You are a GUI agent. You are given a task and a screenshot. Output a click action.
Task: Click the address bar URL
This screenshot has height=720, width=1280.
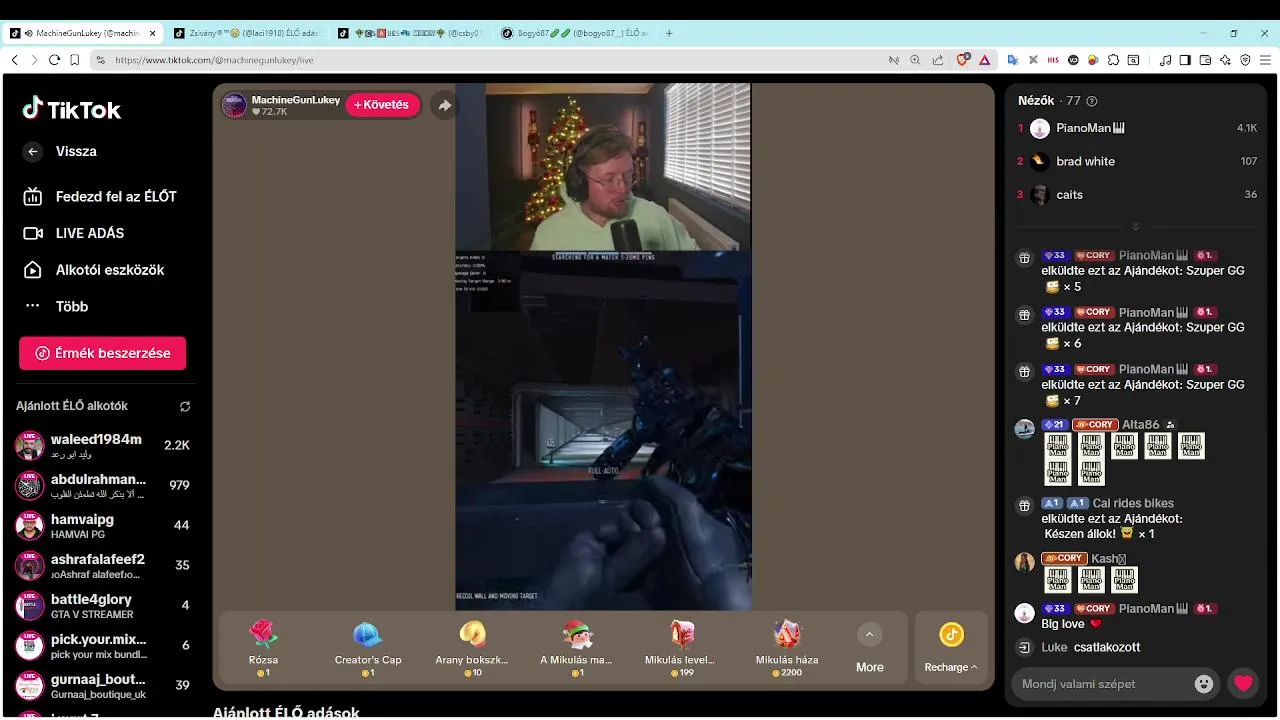(x=214, y=60)
